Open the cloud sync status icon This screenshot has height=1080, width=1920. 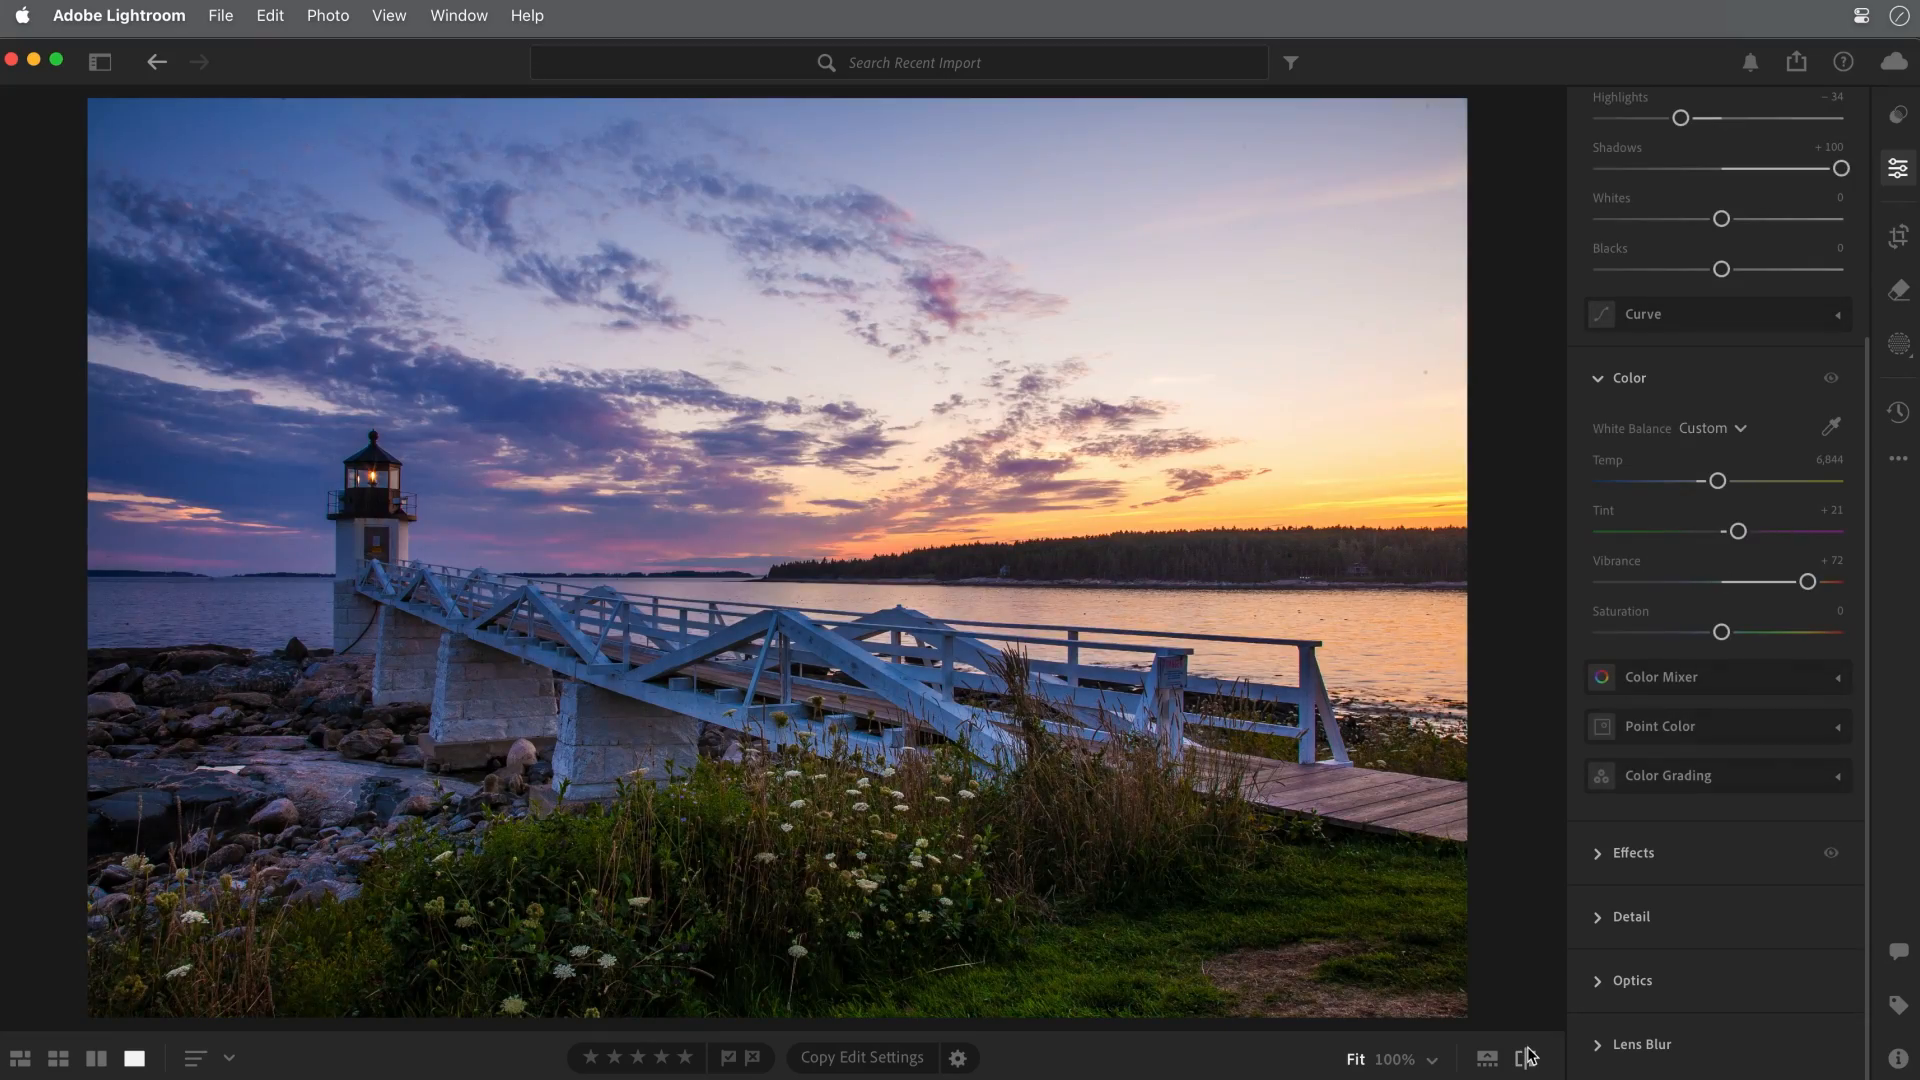pos(1894,62)
